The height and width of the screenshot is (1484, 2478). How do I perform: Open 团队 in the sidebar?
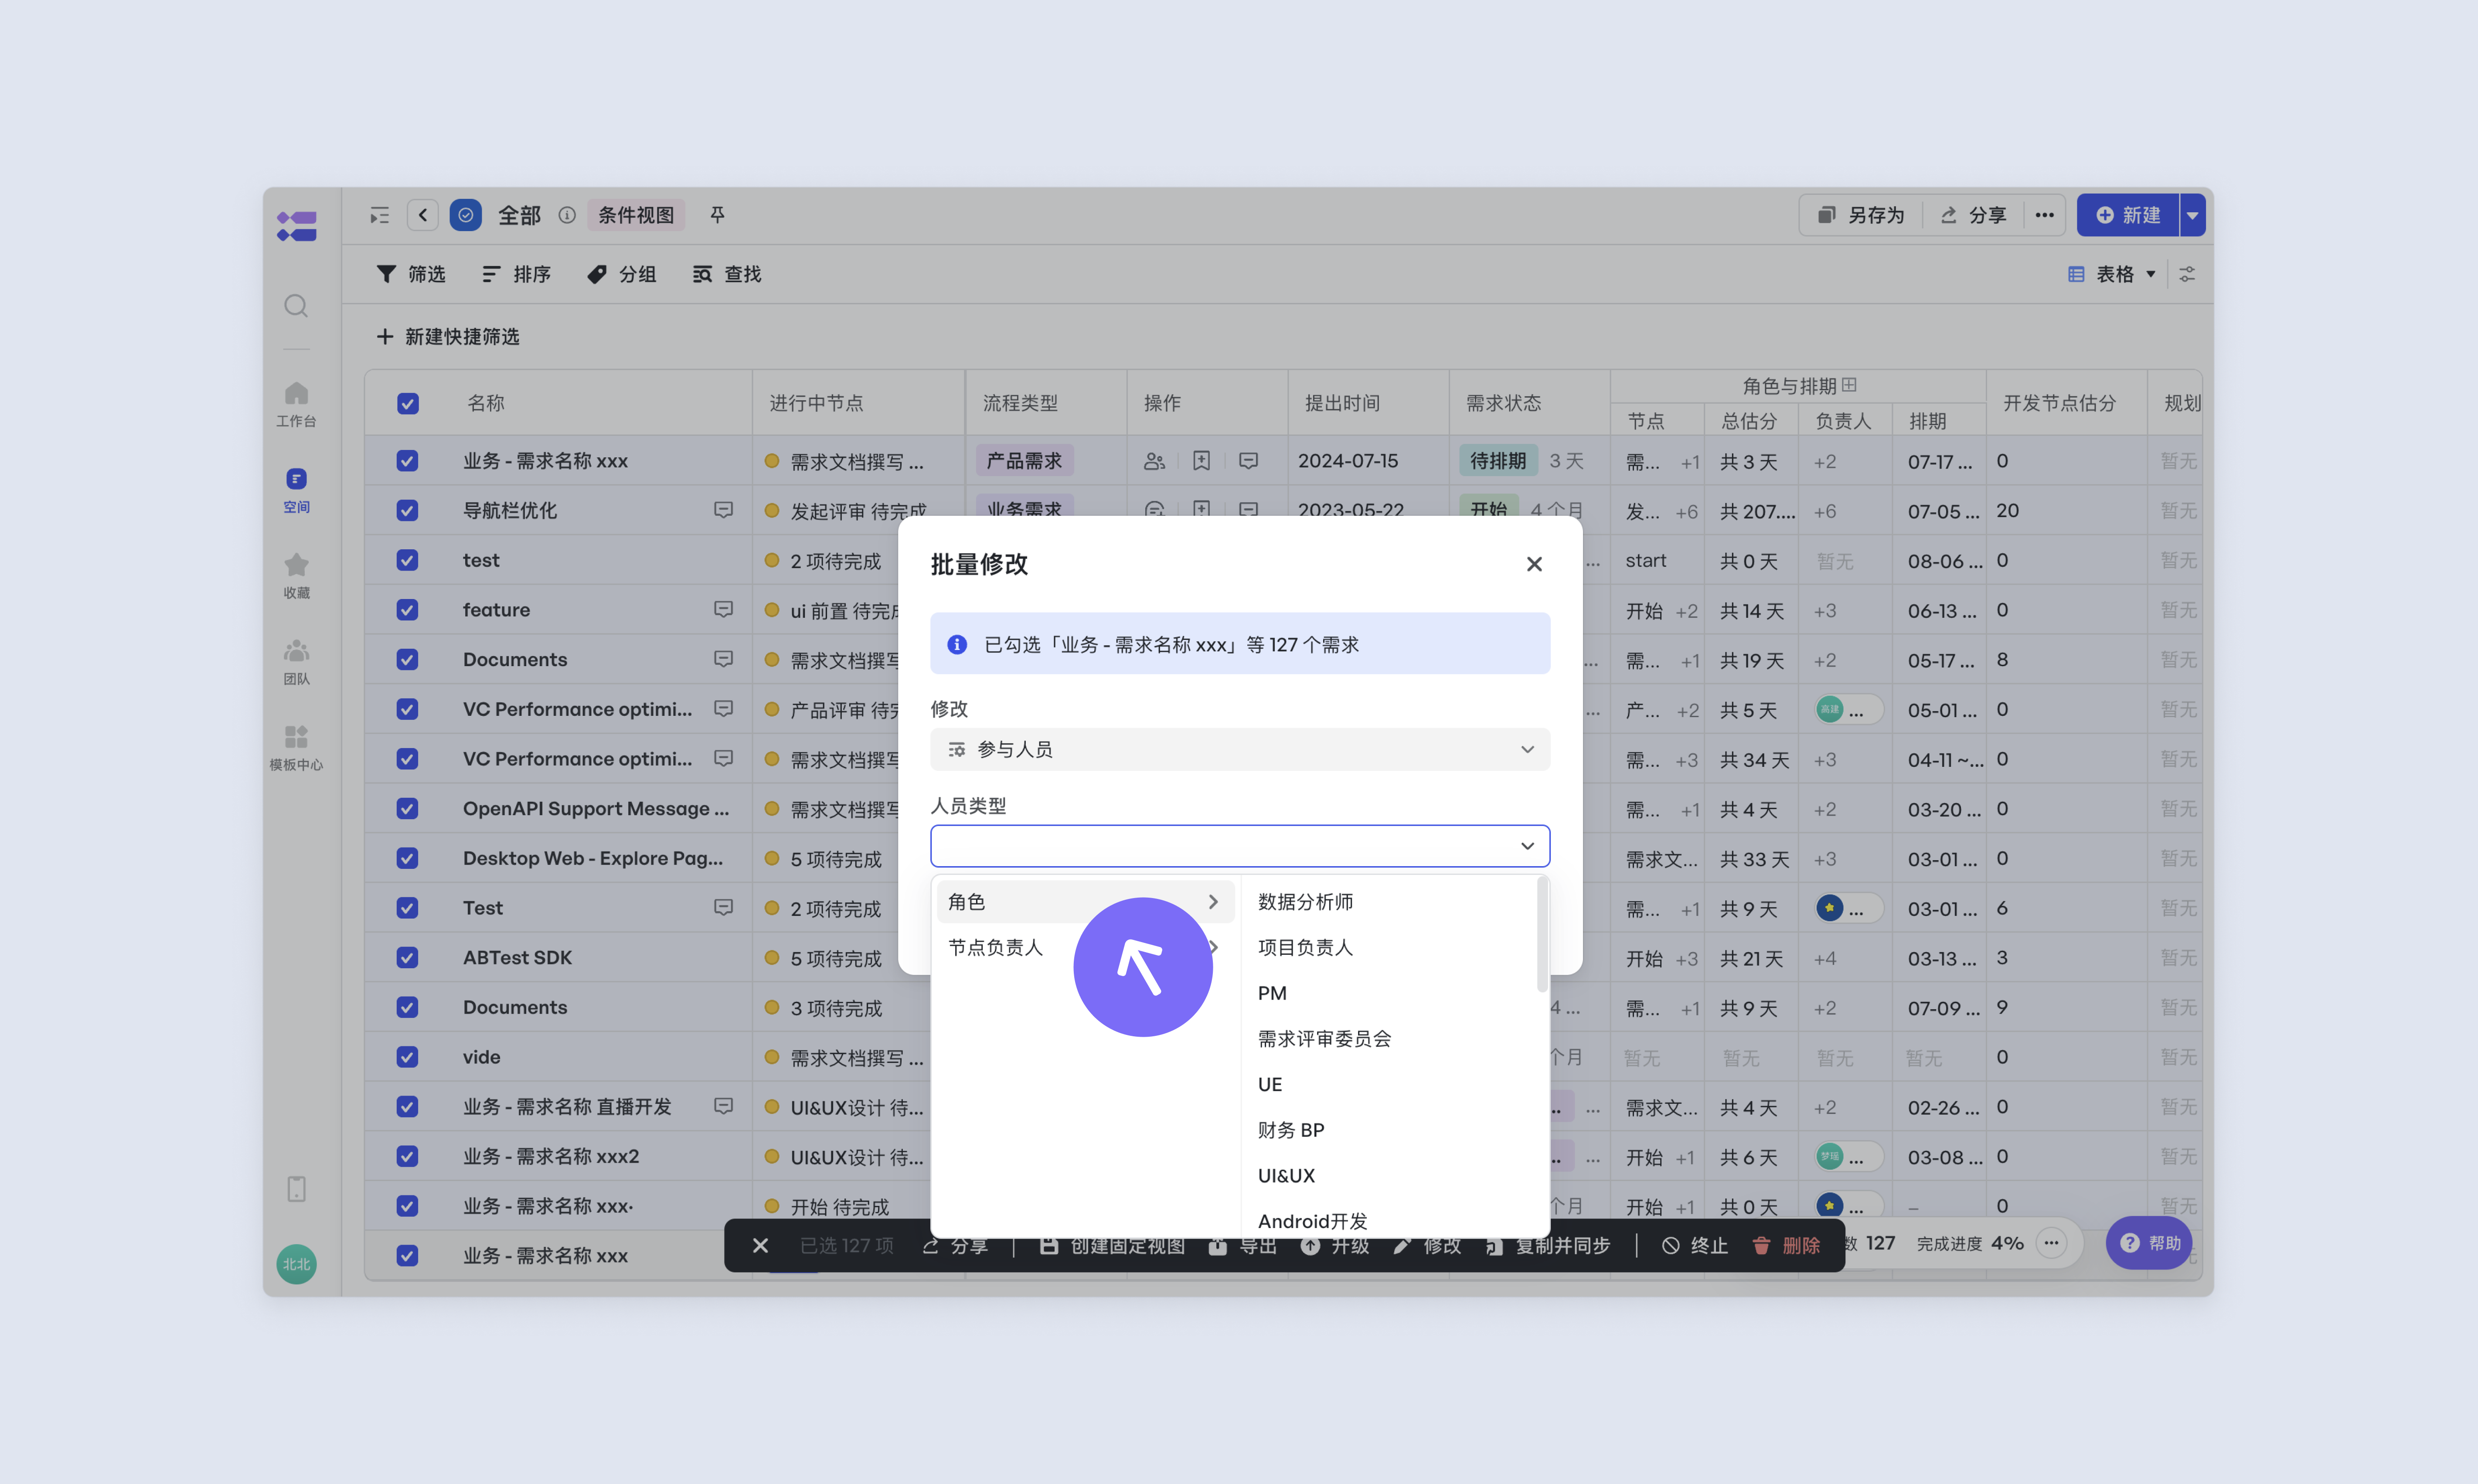tap(296, 662)
